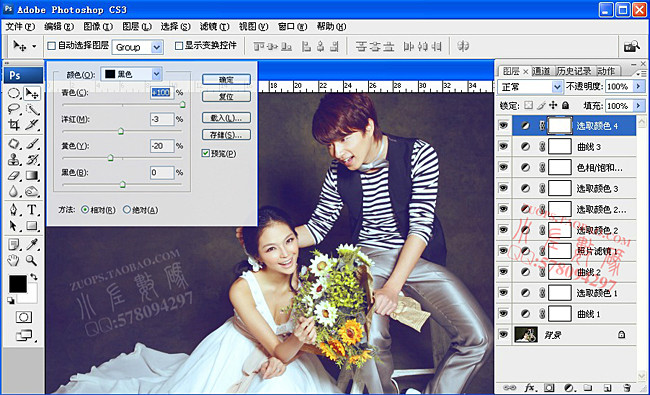Enable auto-select layer checkbox
The height and width of the screenshot is (395, 650).
(51, 46)
